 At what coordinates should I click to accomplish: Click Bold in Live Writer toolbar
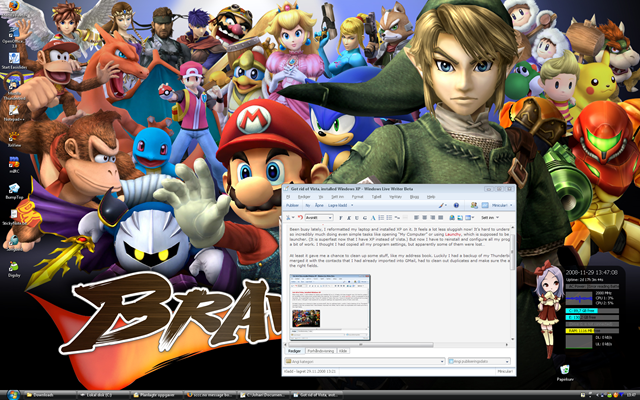coord(340,218)
